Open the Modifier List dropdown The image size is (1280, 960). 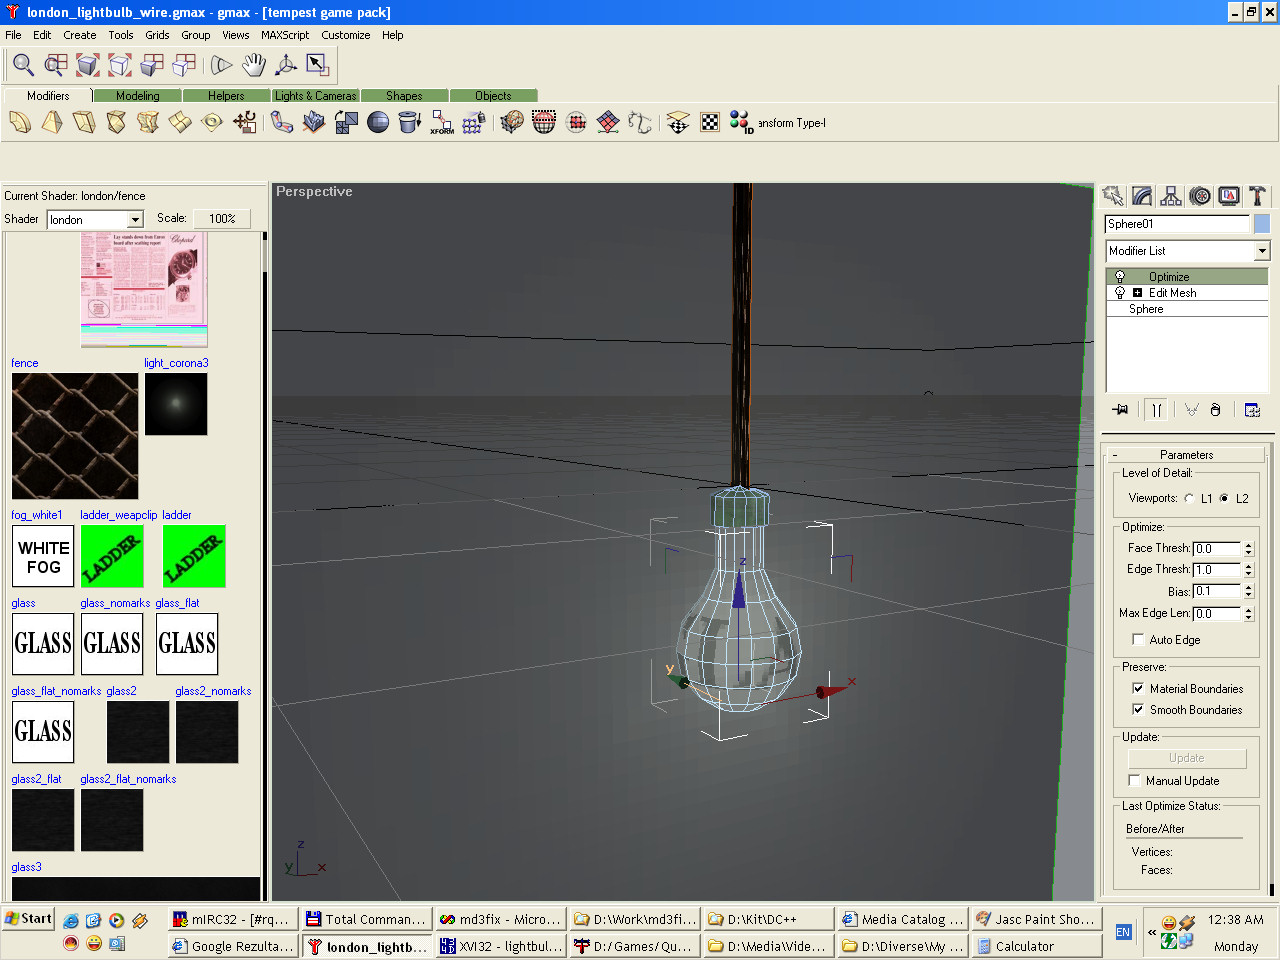[x=1262, y=251]
